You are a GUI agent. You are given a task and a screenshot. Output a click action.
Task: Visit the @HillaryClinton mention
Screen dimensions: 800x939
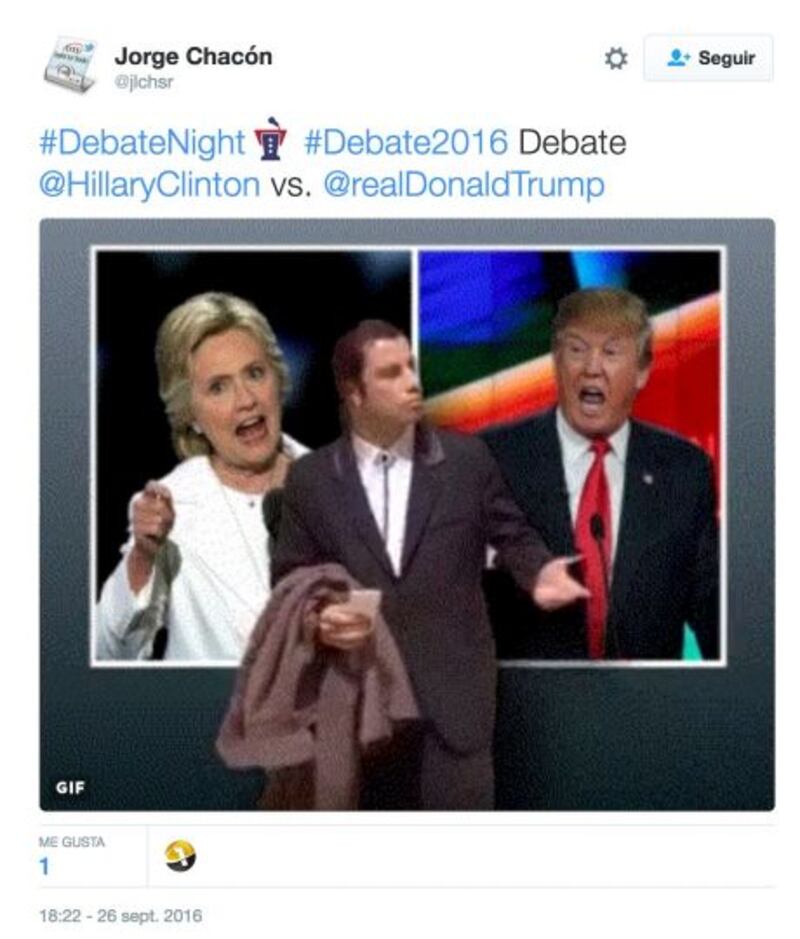(150, 184)
